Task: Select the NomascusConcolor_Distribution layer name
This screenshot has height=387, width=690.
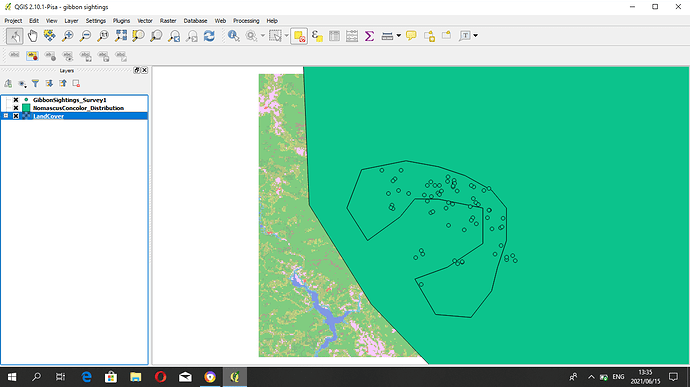Action: (78, 108)
